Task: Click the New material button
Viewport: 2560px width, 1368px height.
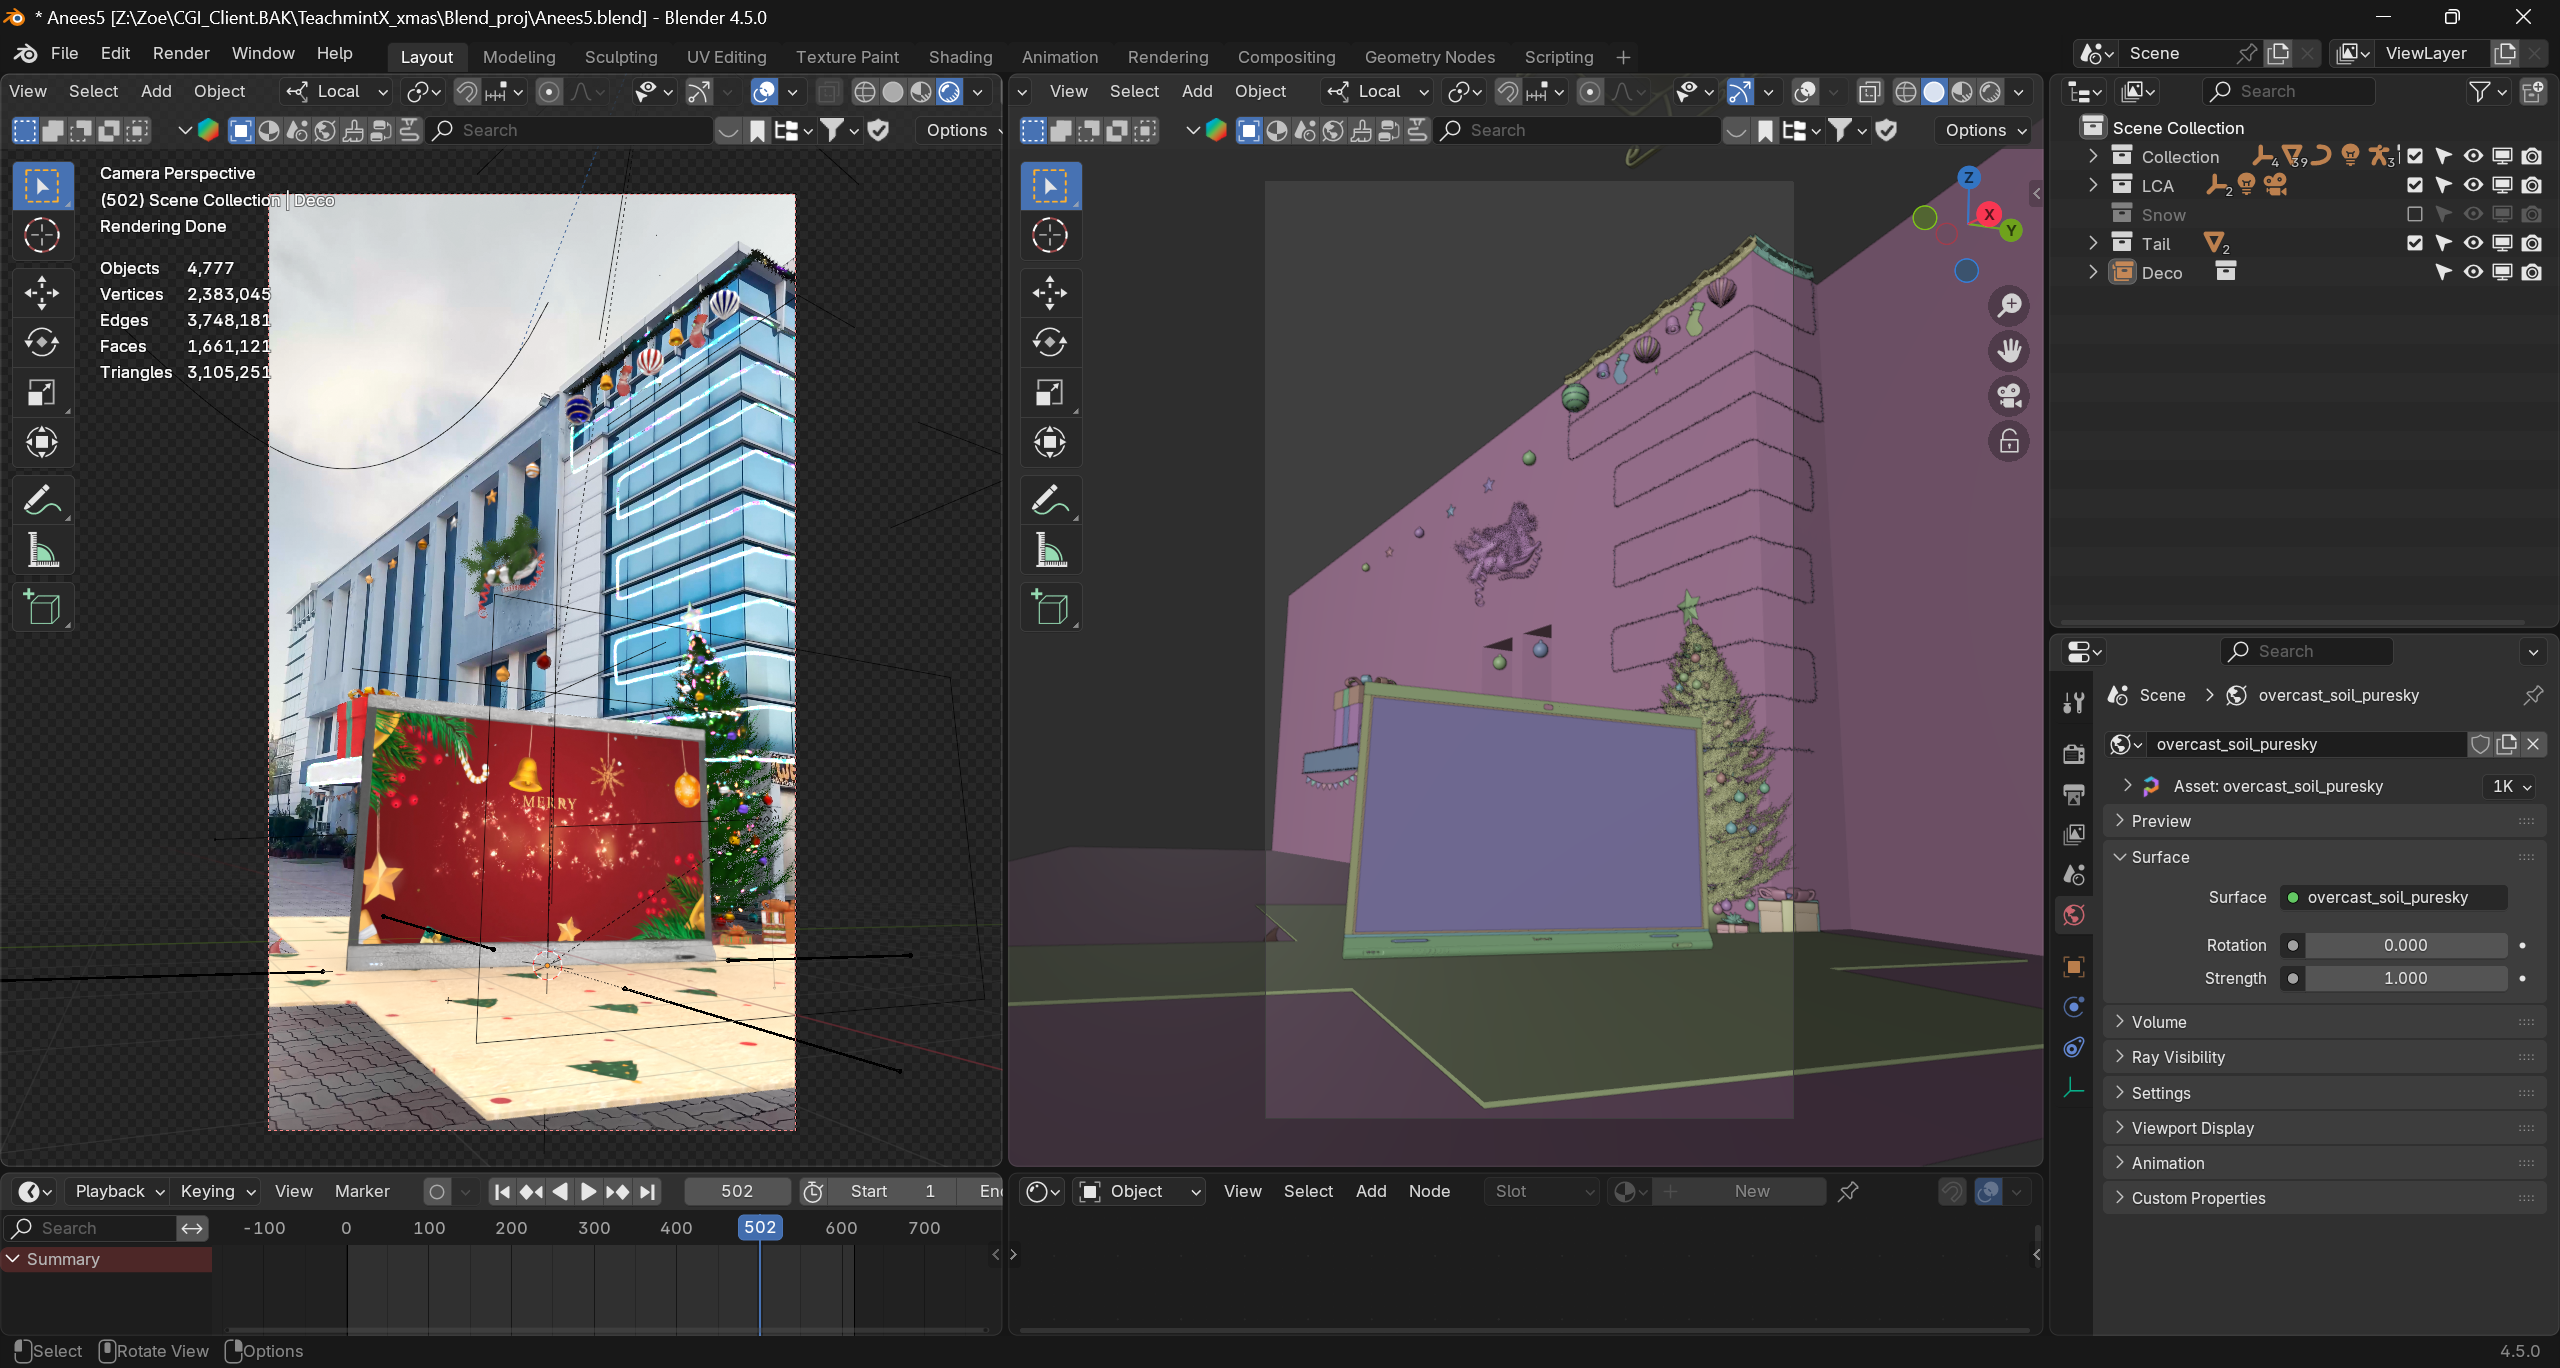Action: point(1751,1191)
